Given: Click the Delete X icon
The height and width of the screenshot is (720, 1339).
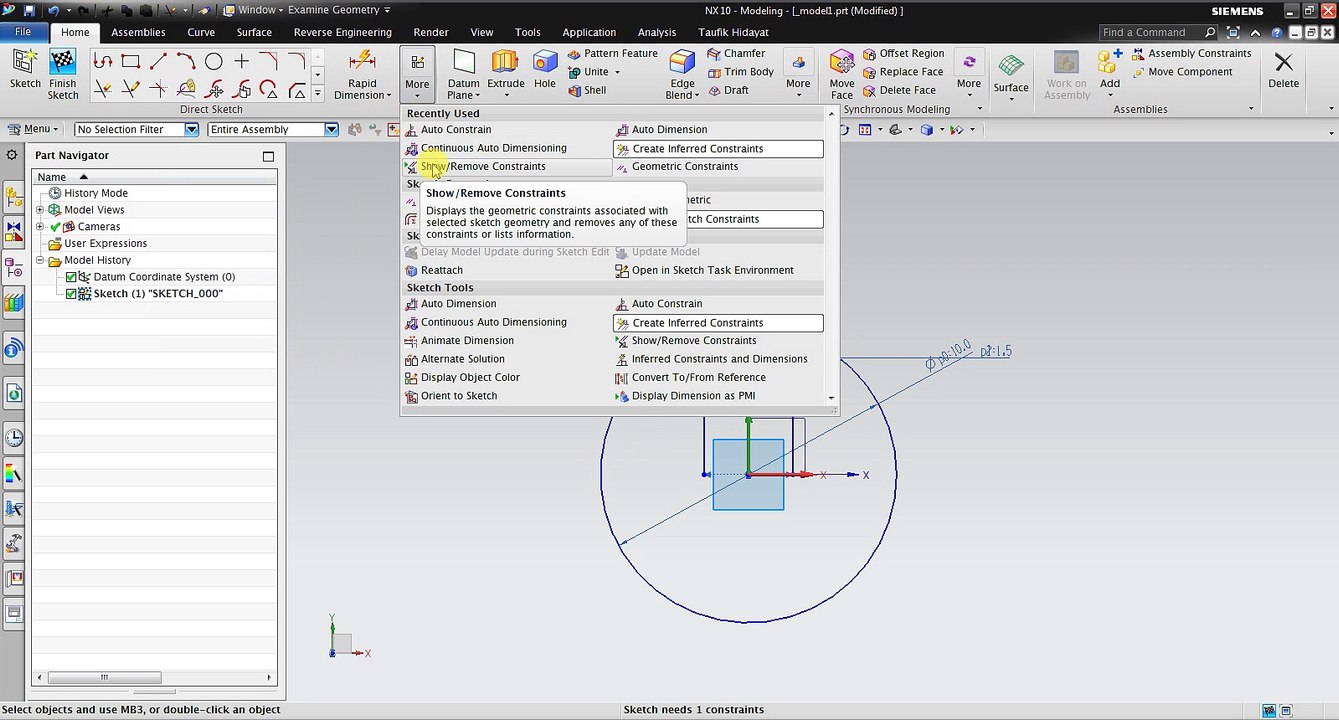Looking at the screenshot, I should [1283, 63].
